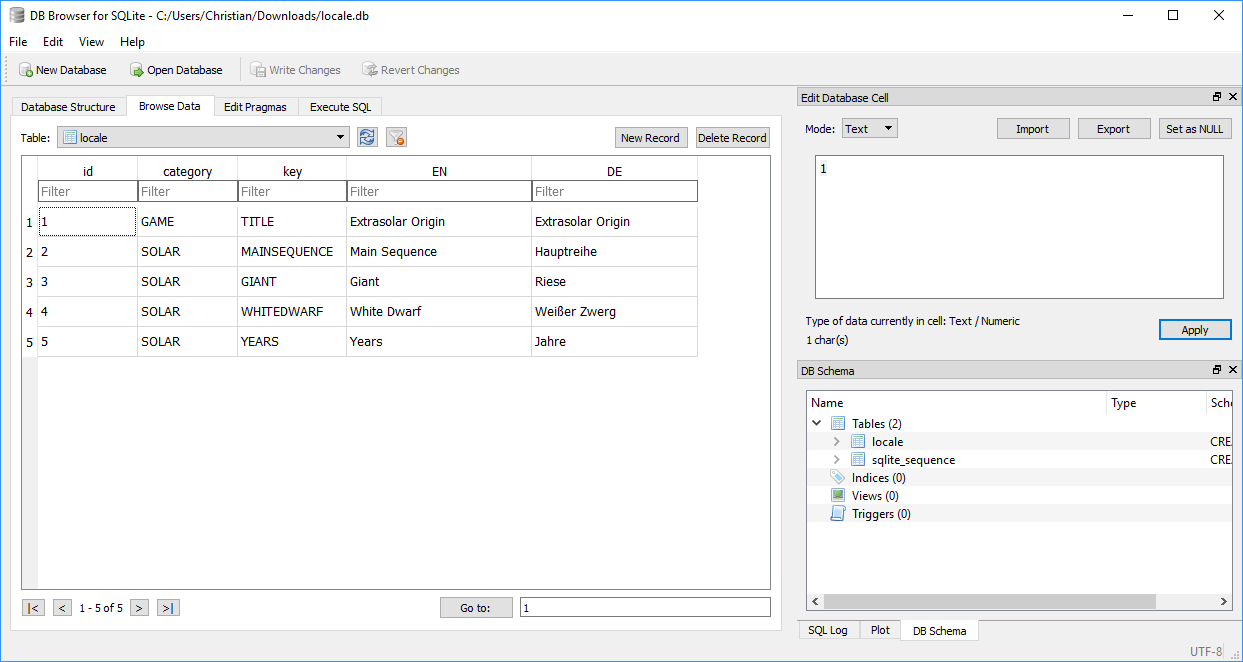The height and width of the screenshot is (662, 1243).
Task: Open the Edit menu
Action: point(53,42)
